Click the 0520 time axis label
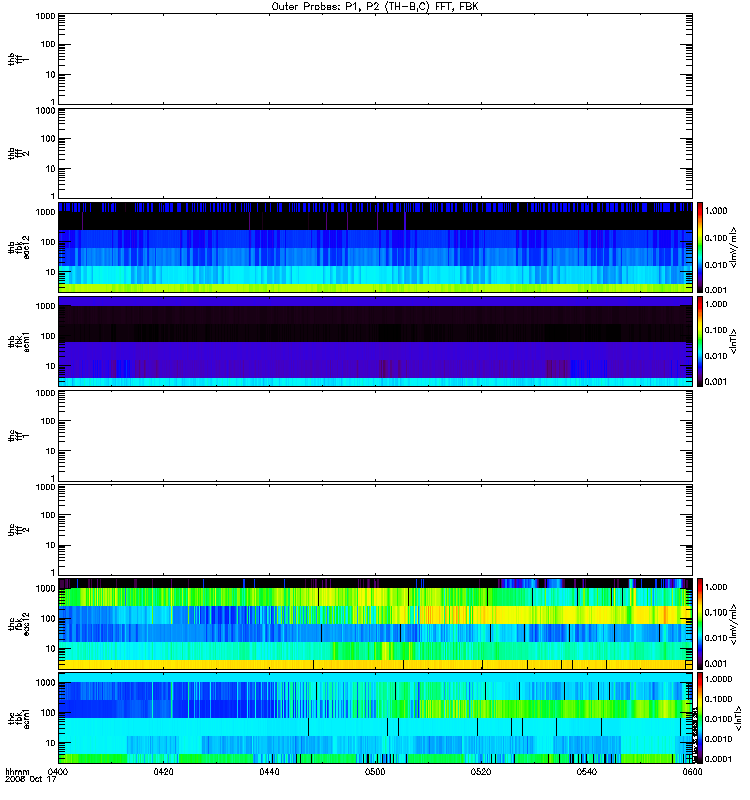Viewport: 750px width, 800px height. tap(481, 772)
